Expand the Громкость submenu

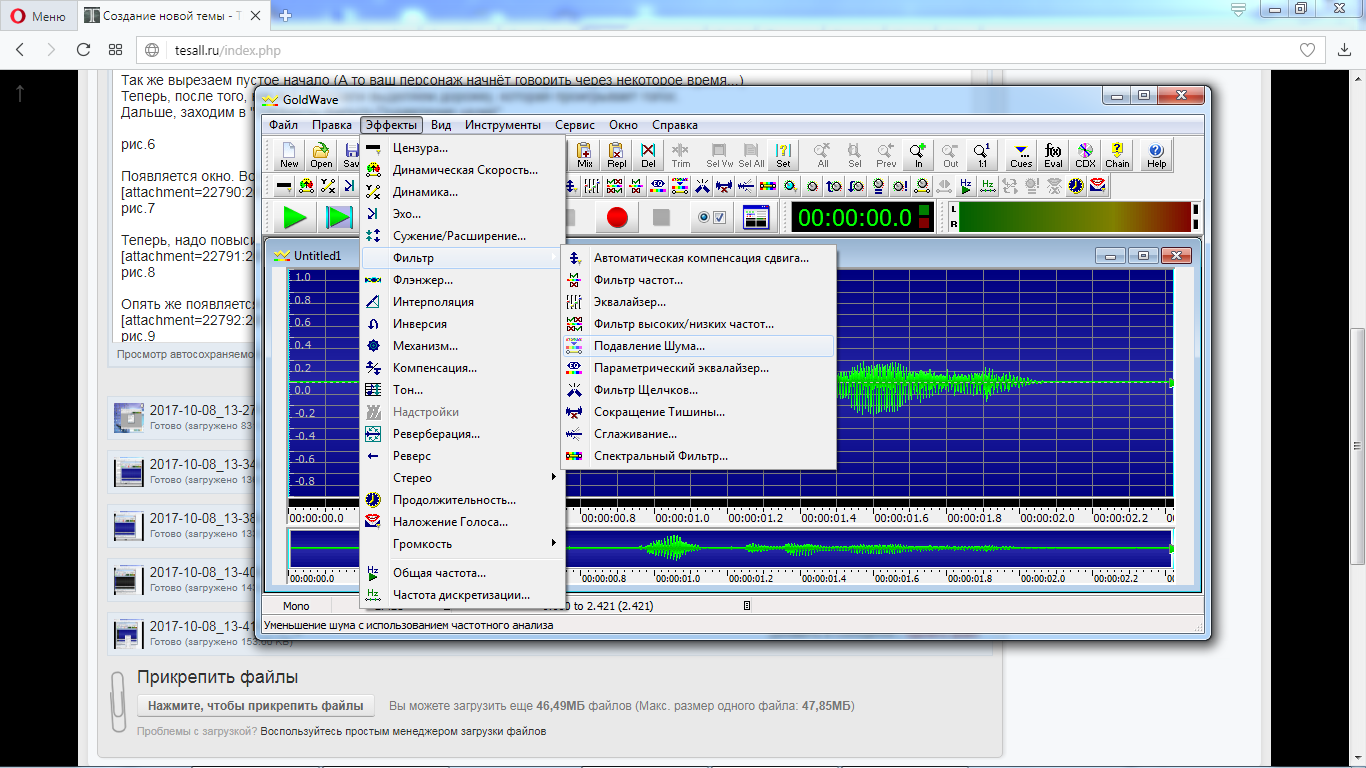click(462, 544)
